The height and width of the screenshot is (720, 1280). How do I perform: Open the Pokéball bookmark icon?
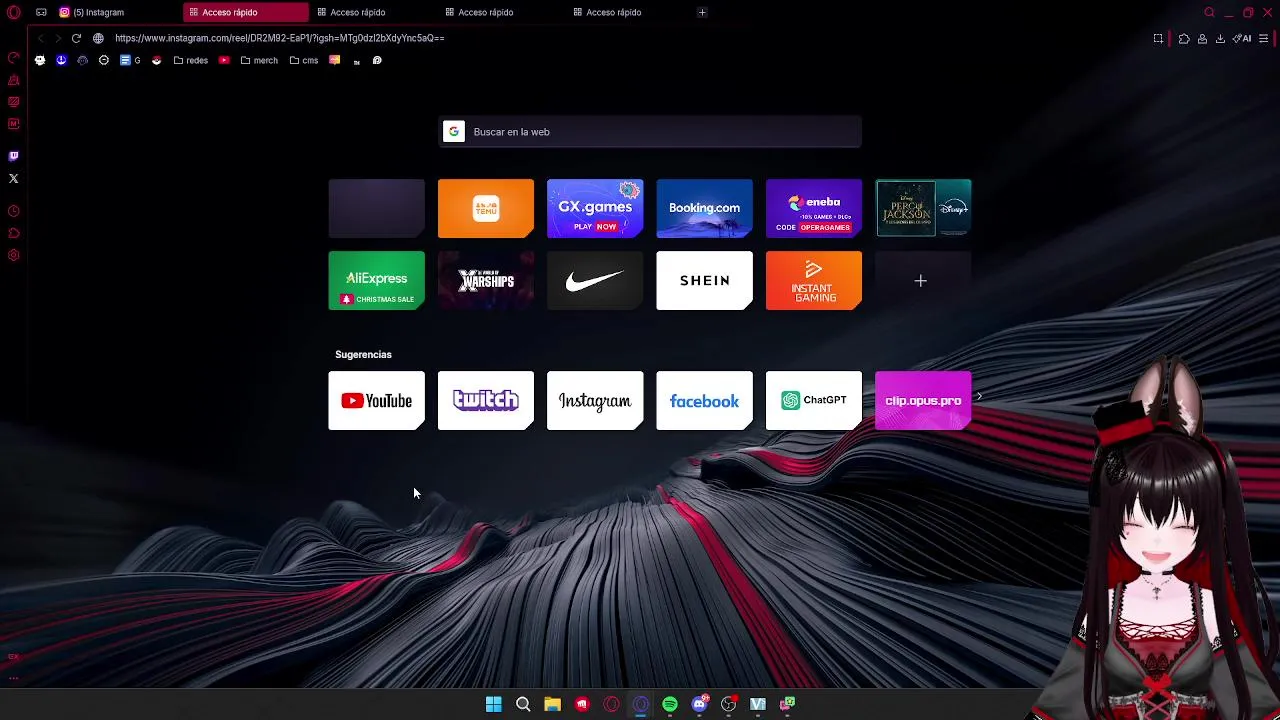156,60
